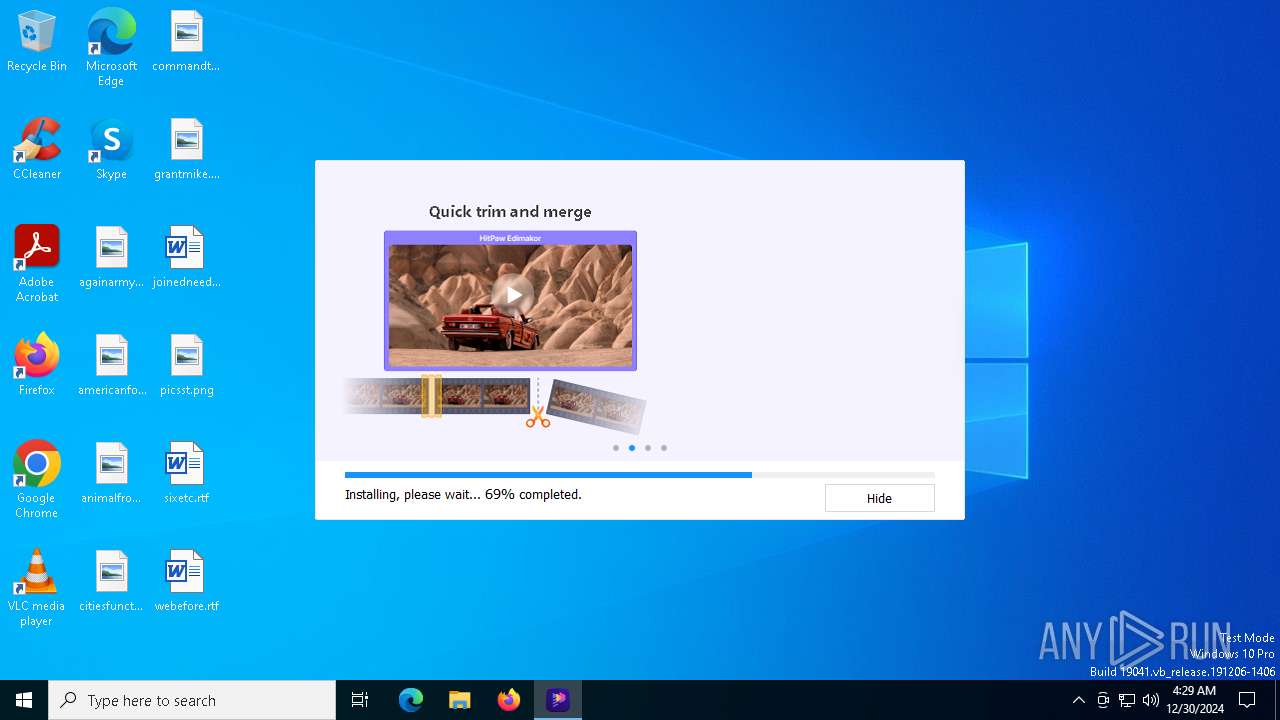Click the scissors icon on filmstrip
This screenshot has width=1280, height=720.
[538, 416]
